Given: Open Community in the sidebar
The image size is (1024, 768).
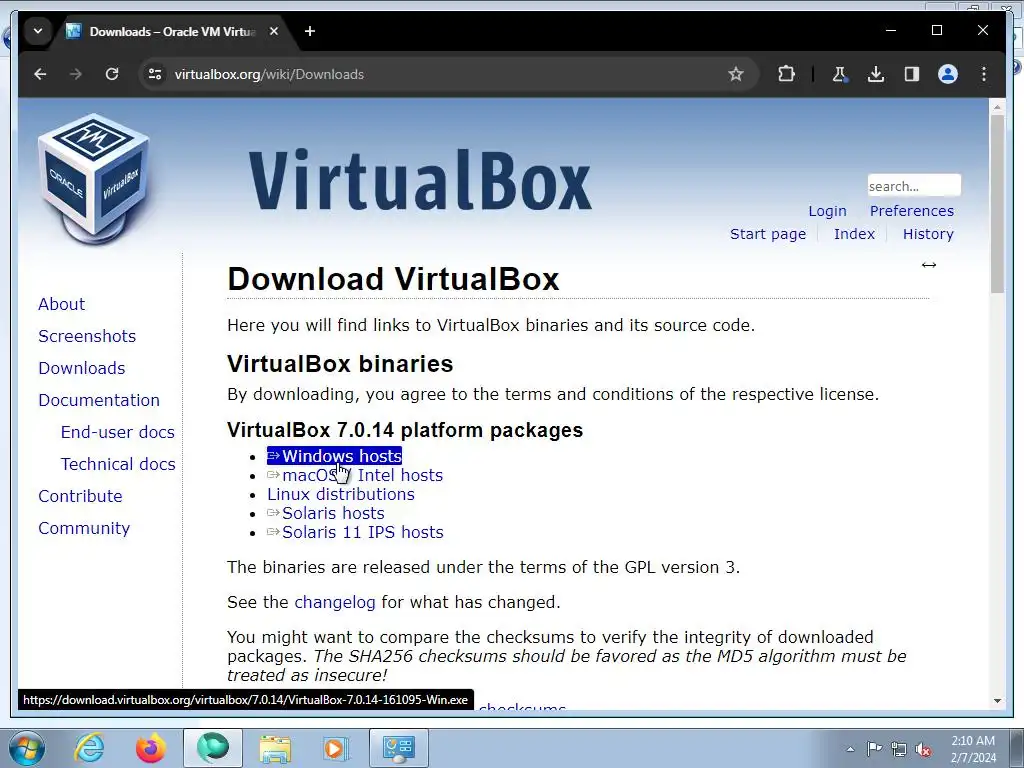Looking at the screenshot, I should 84,528.
